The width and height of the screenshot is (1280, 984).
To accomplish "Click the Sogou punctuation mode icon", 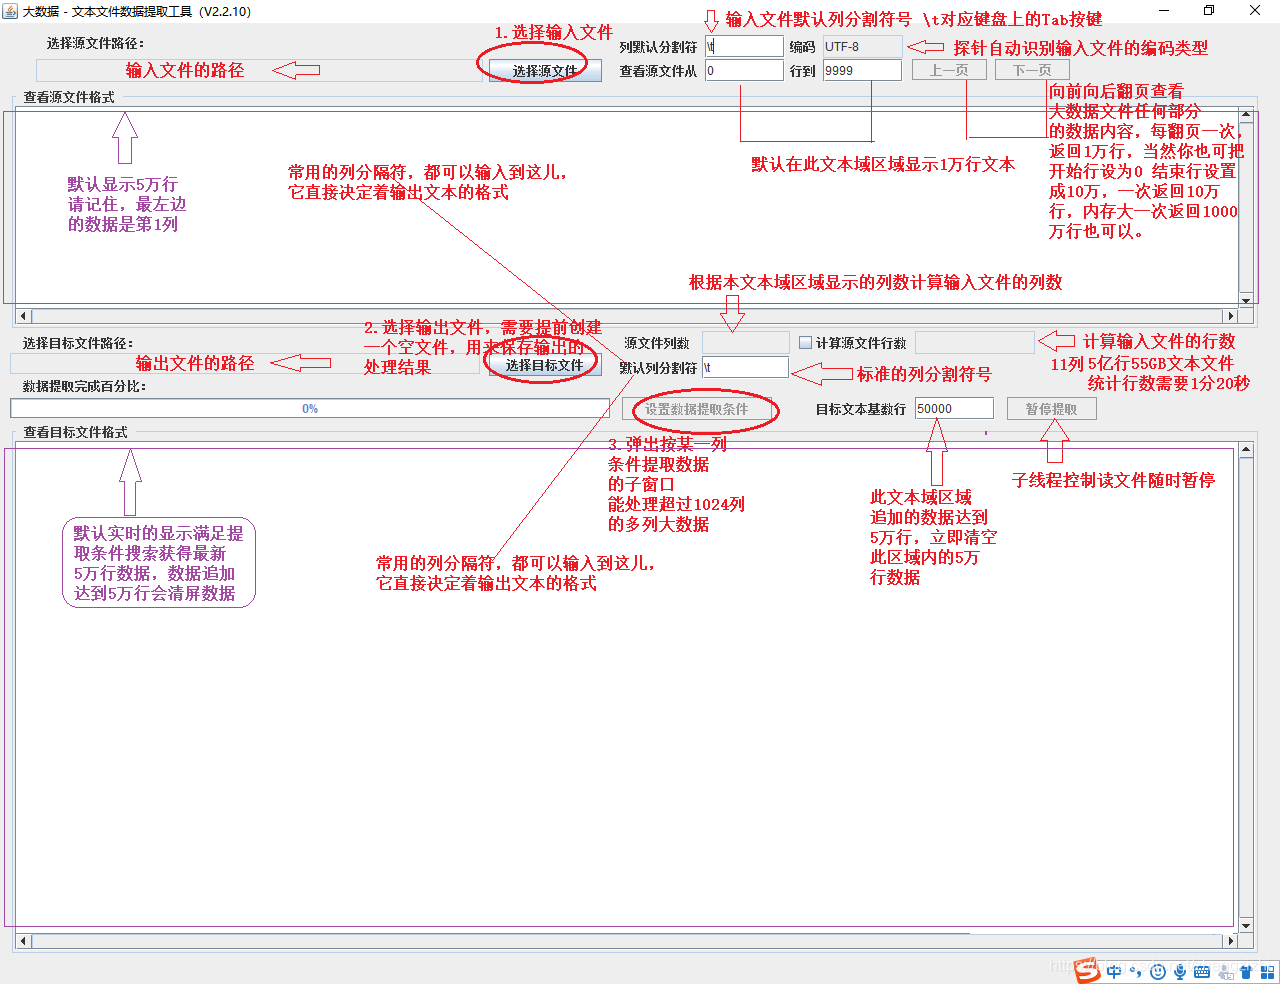I will coord(1136,972).
